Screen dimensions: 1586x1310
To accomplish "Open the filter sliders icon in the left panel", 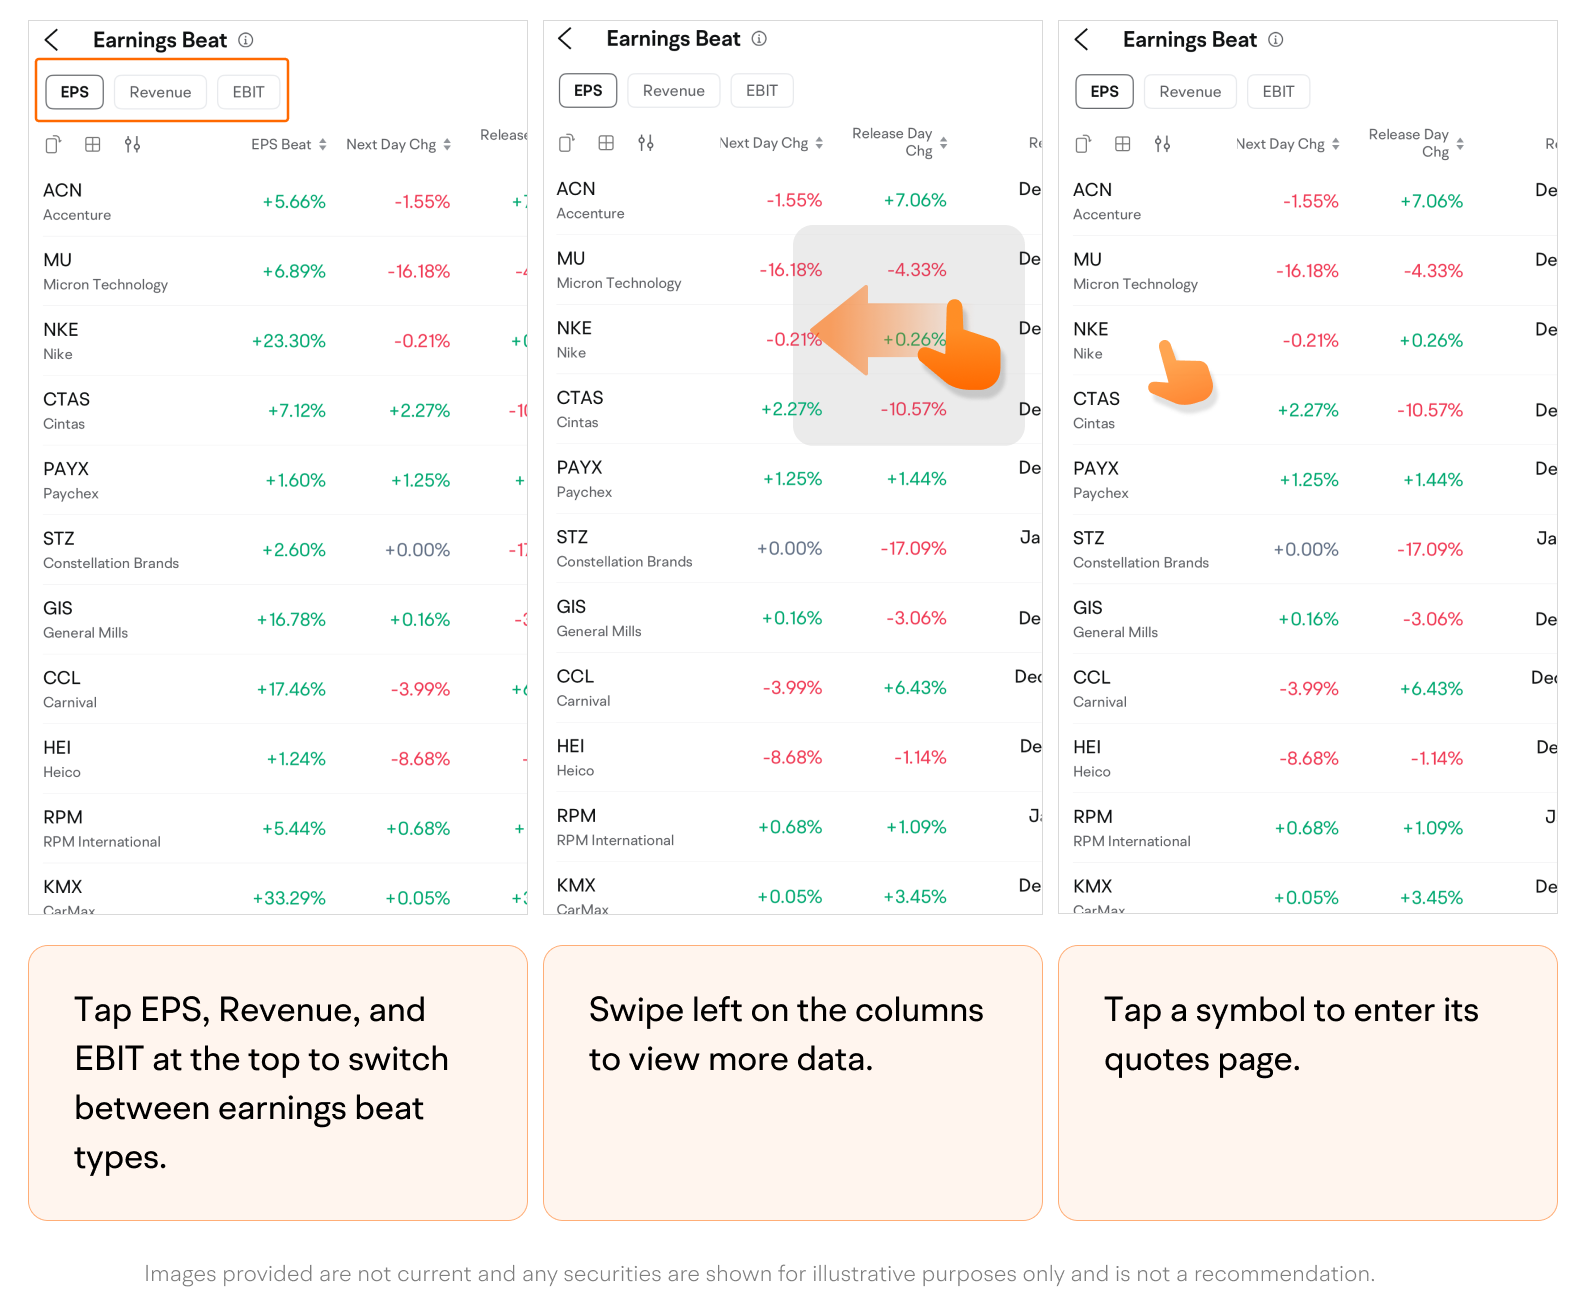I will coord(132,144).
